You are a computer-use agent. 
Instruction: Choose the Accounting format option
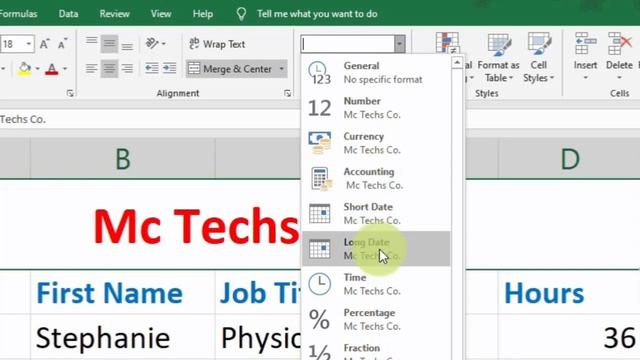376,178
